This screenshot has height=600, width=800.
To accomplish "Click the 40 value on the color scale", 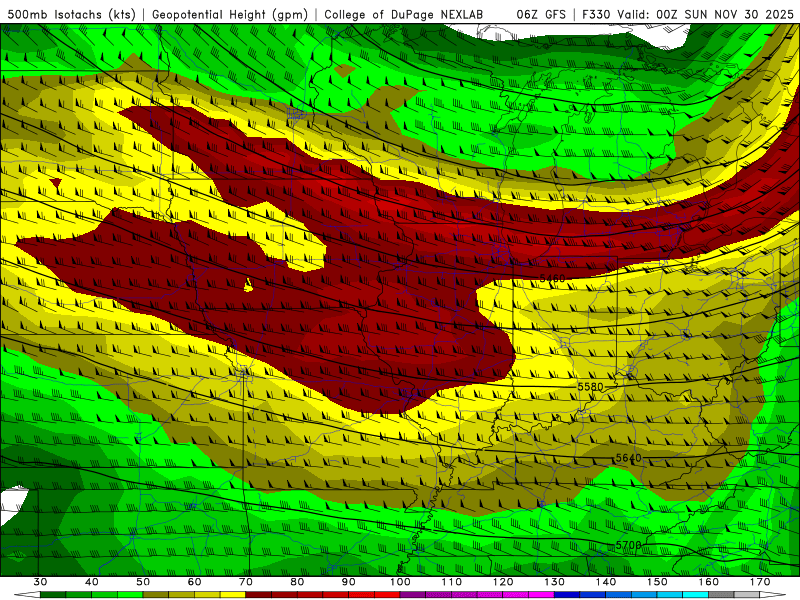I will 92,582.
